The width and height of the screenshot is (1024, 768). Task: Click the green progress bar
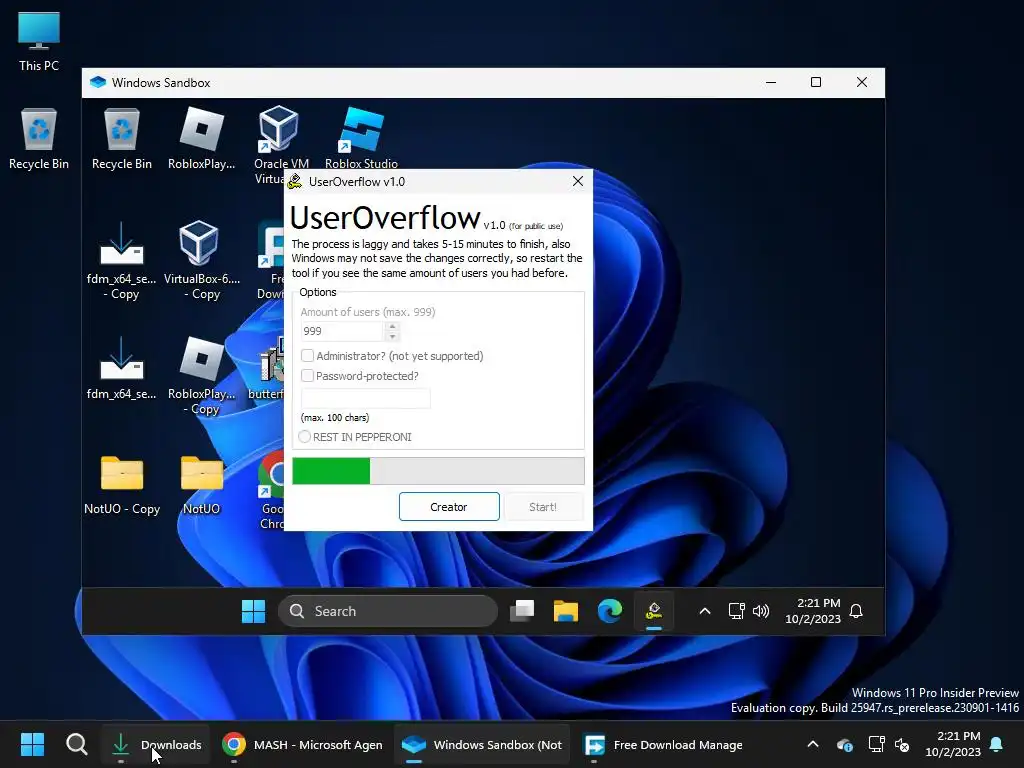click(x=438, y=471)
